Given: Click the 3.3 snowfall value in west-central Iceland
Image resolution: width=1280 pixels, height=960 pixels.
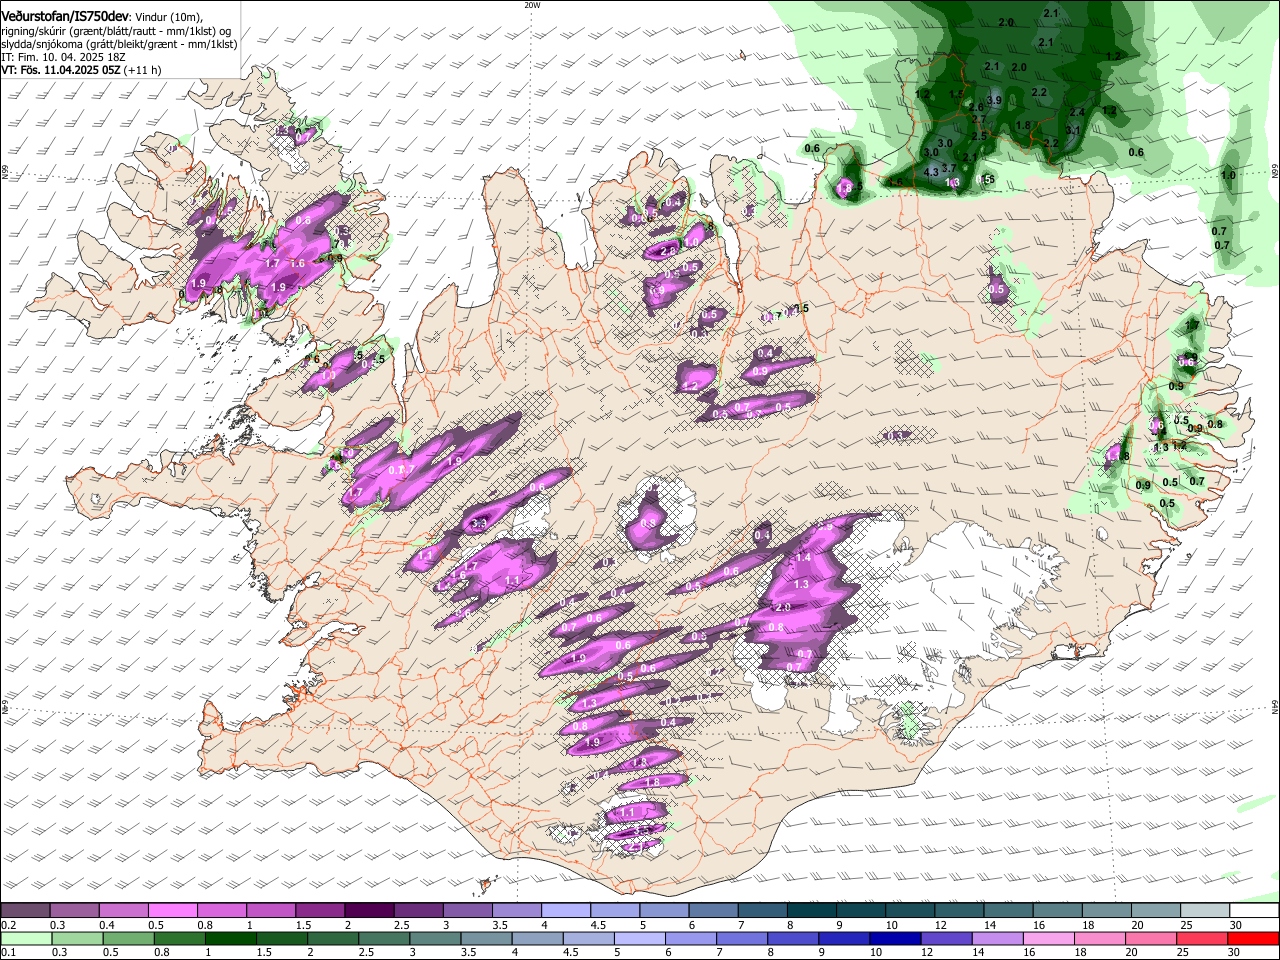Looking at the screenshot, I should [479, 522].
